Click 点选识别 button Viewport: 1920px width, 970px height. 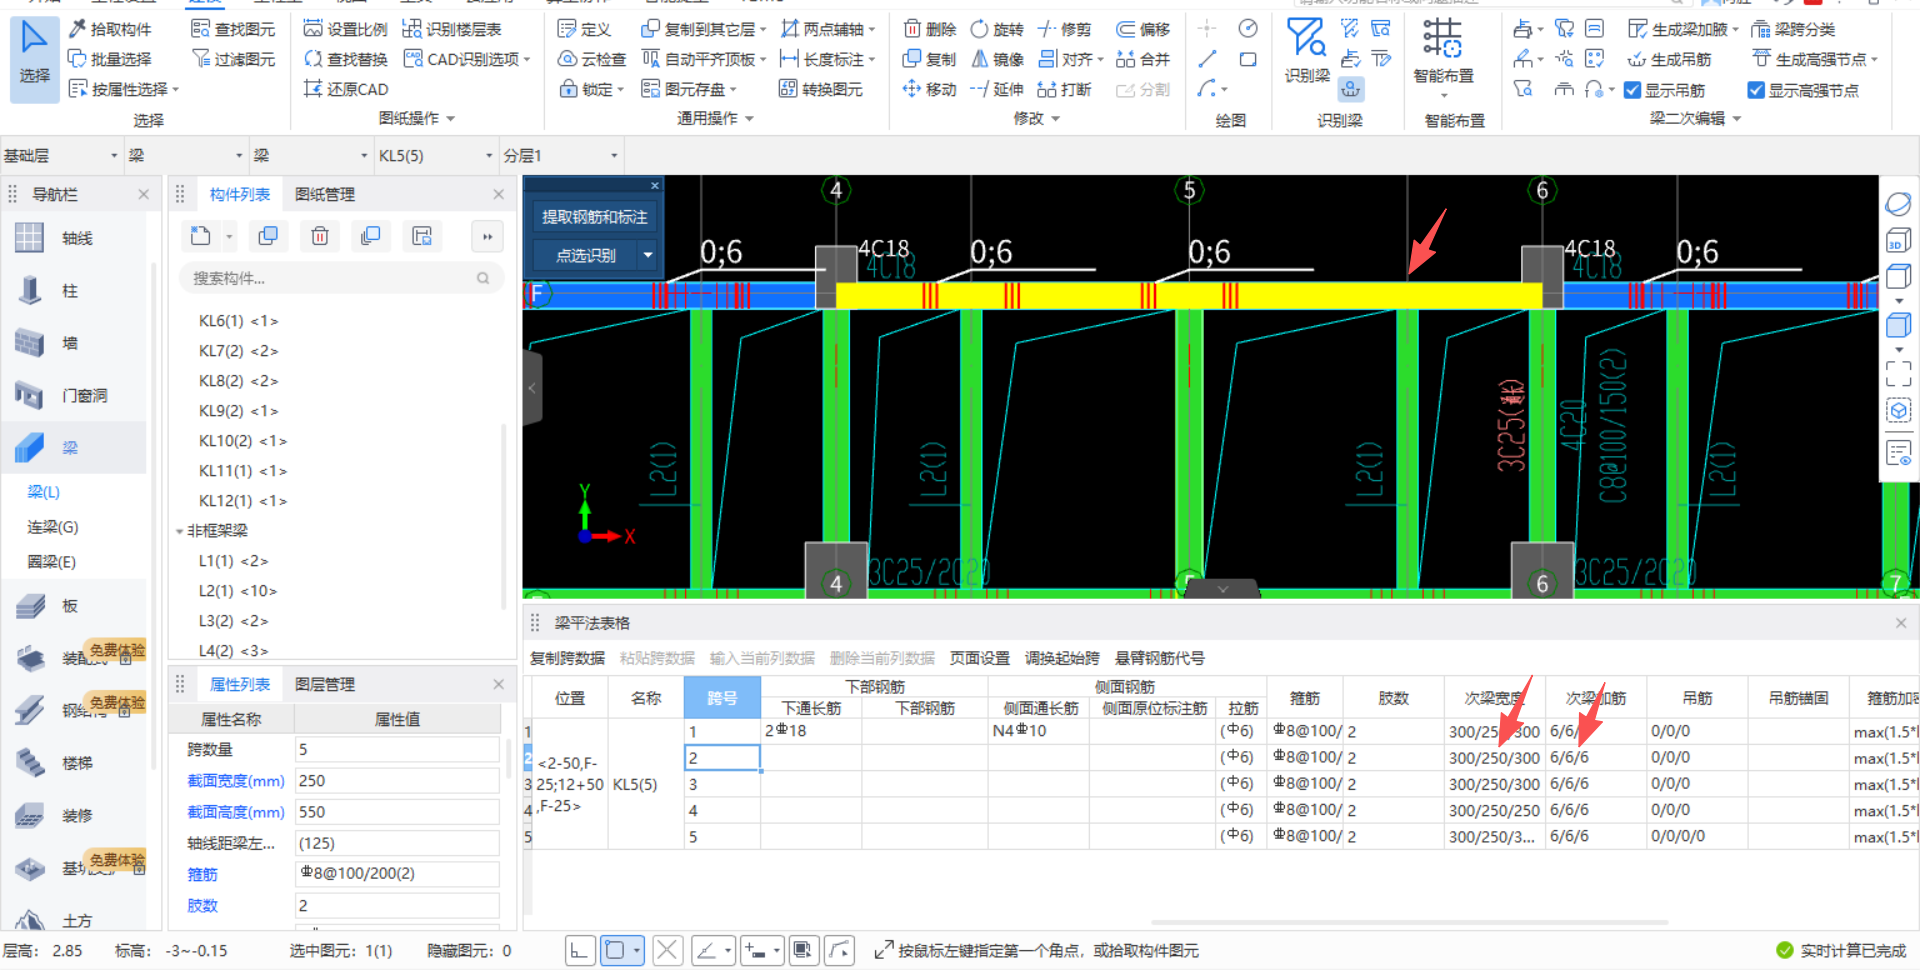click(x=586, y=255)
